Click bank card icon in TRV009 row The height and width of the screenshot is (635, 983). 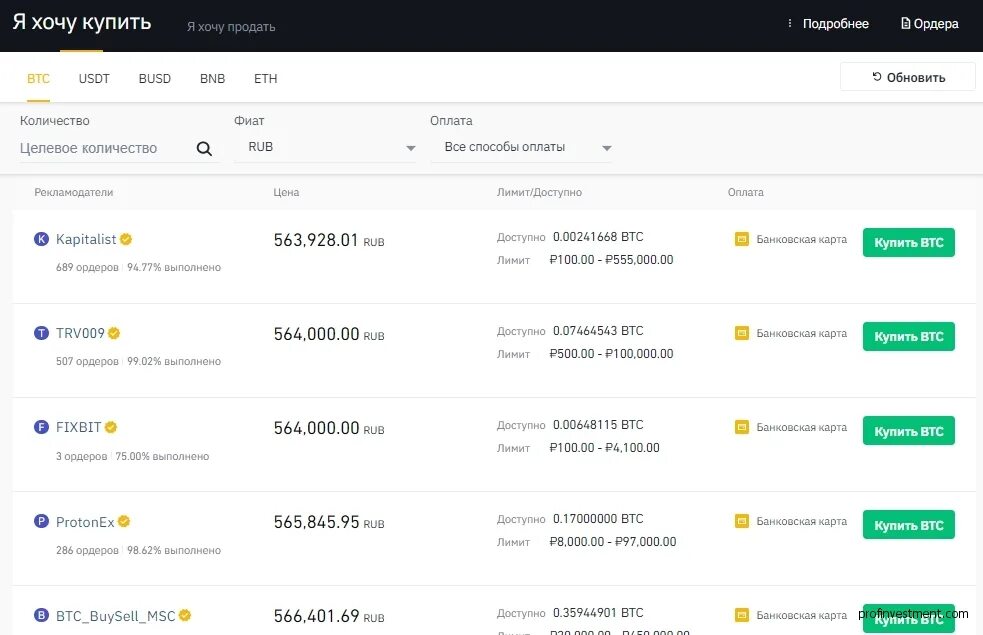tap(742, 333)
